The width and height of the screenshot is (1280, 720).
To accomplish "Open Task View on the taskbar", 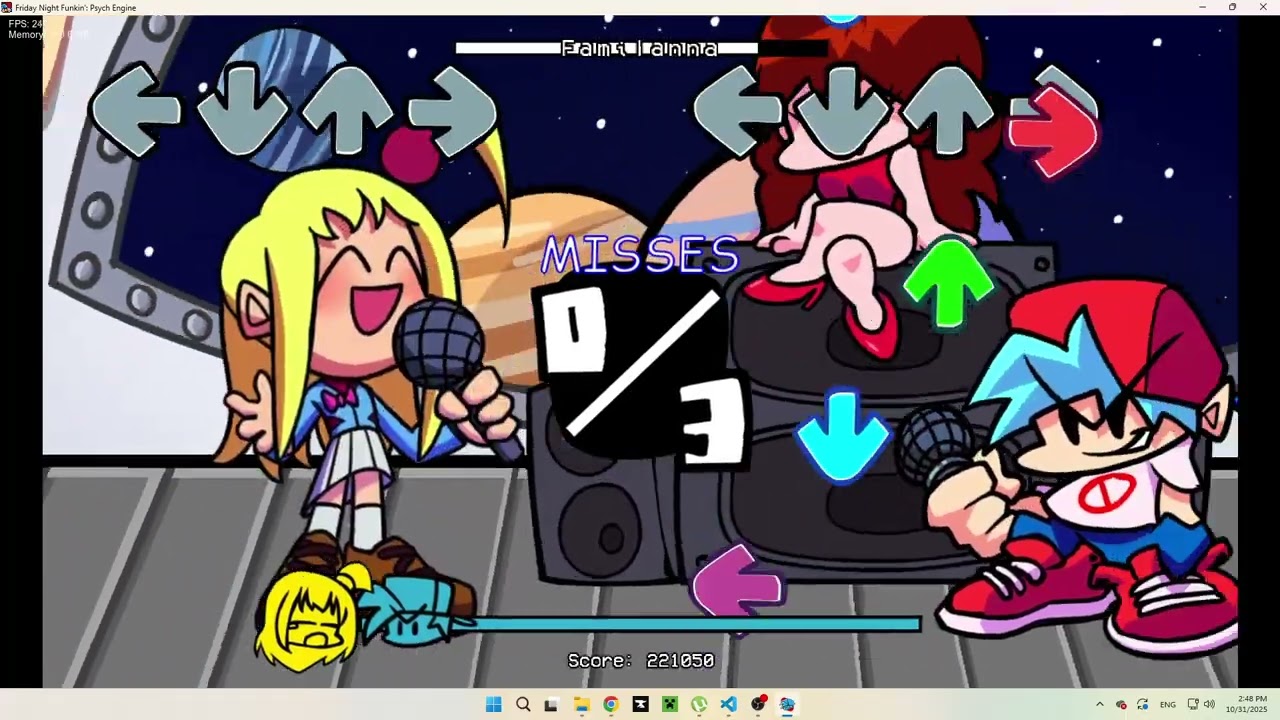I will [551, 704].
